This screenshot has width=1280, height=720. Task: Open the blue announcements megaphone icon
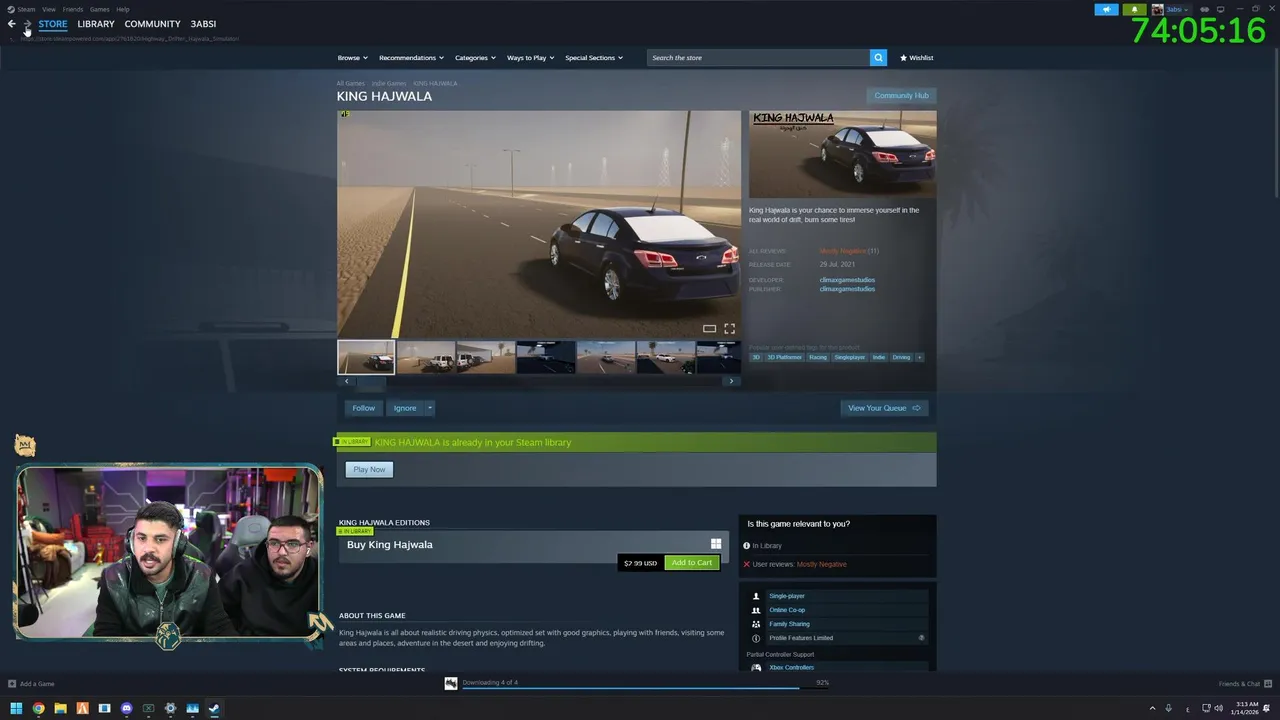[x=1106, y=9]
